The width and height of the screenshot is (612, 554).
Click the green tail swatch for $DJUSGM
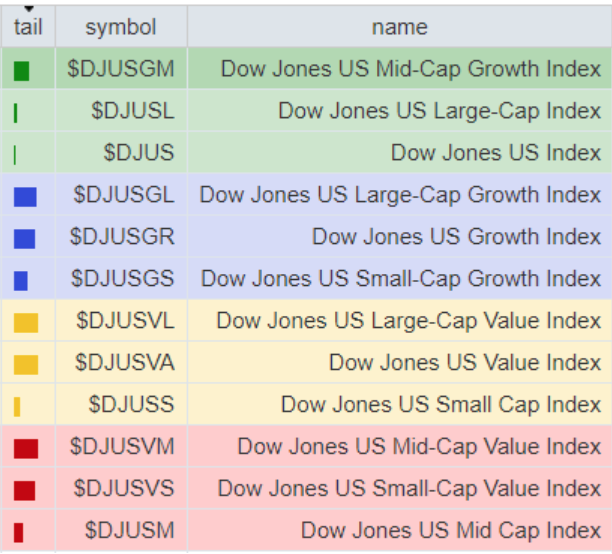tap(22, 71)
